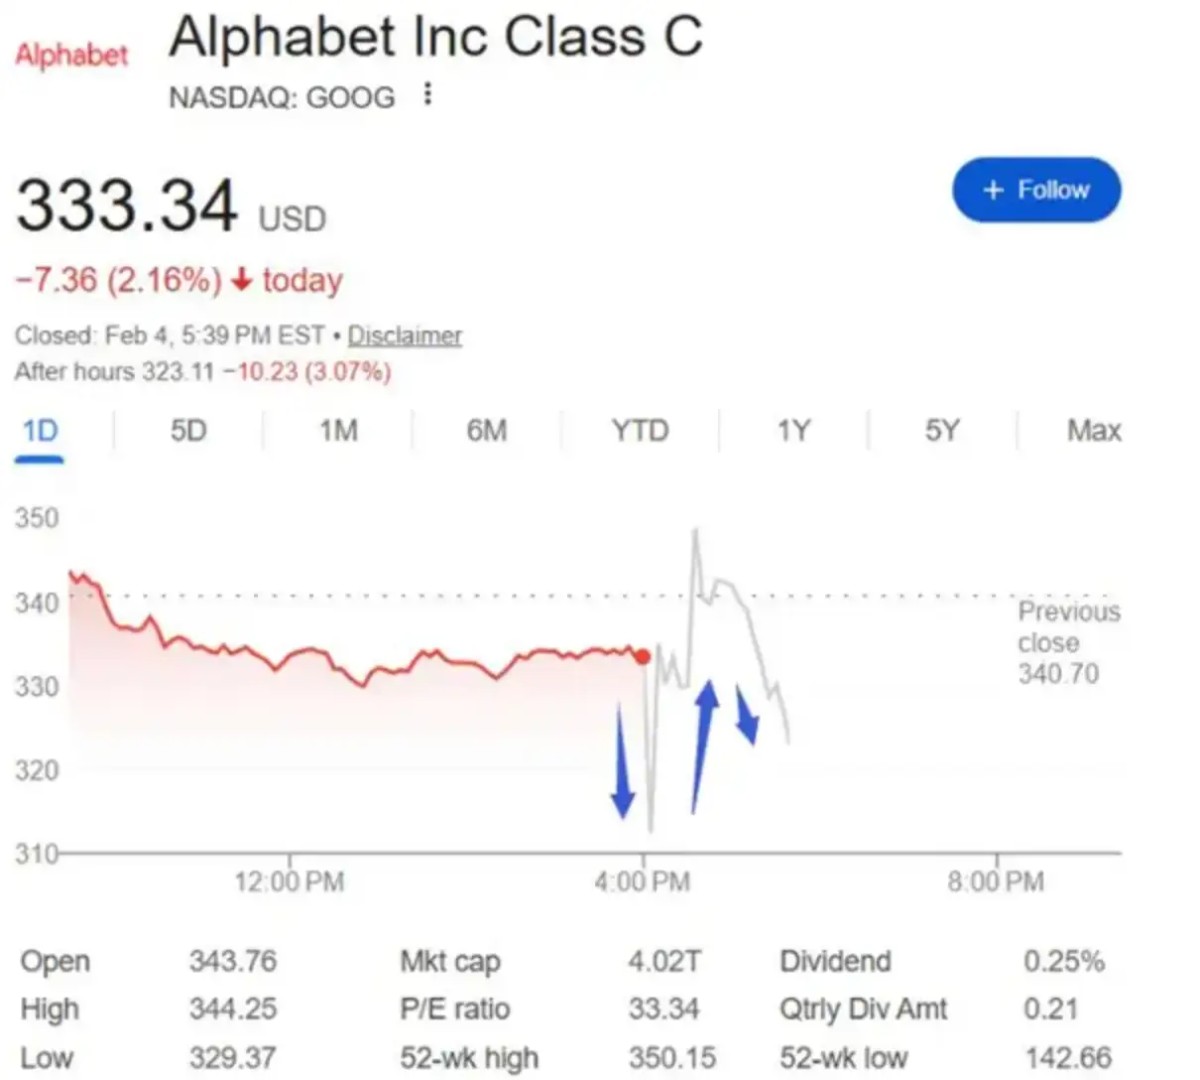Click the plus icon inside the Follow button
This screenshot has width=1200, height=1080.
point(993,190)
